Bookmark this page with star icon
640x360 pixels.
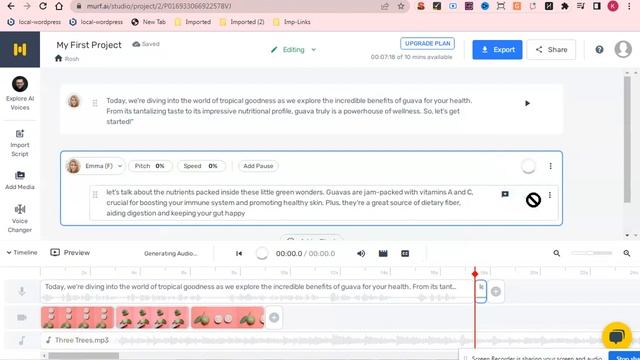[x=401, y=6]
